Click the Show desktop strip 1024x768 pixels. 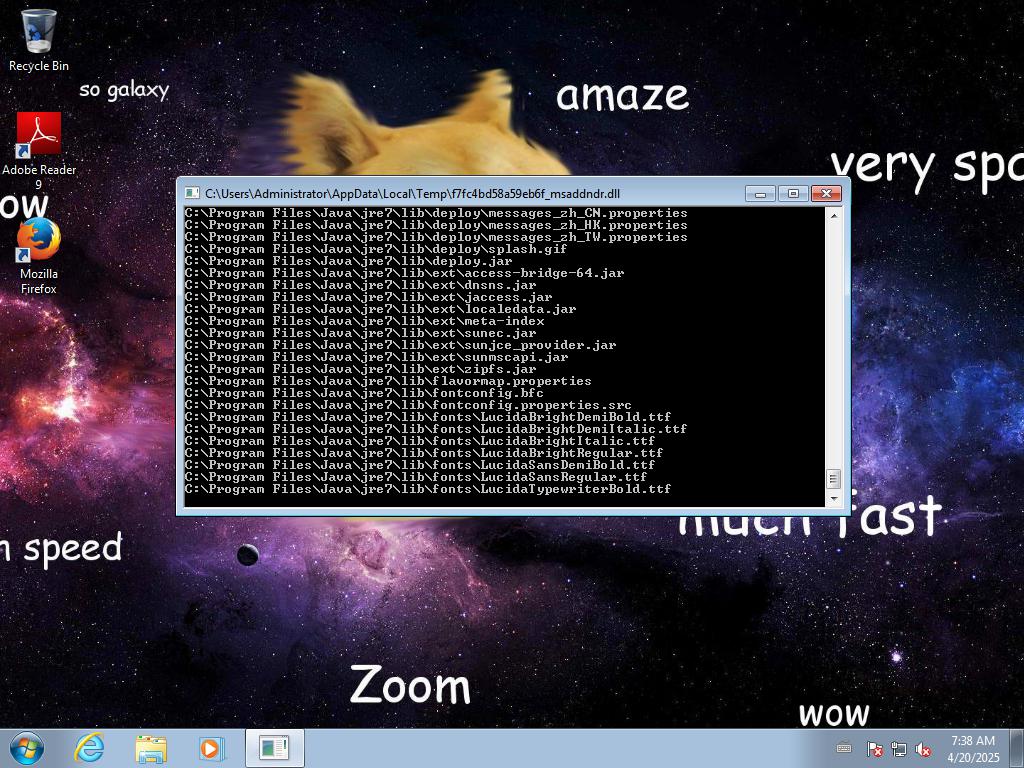pyautogui.click(x=1017, y=748)
